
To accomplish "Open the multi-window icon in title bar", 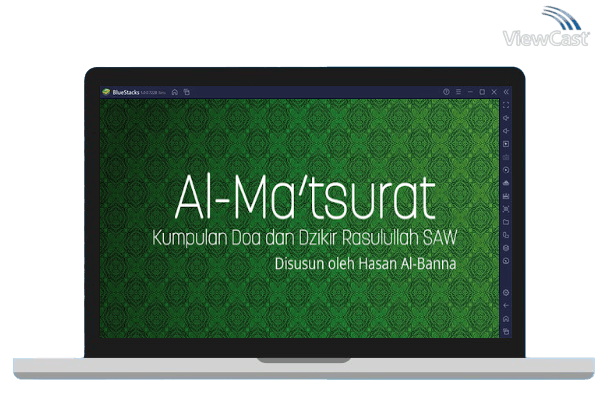I will coord(187,92).
